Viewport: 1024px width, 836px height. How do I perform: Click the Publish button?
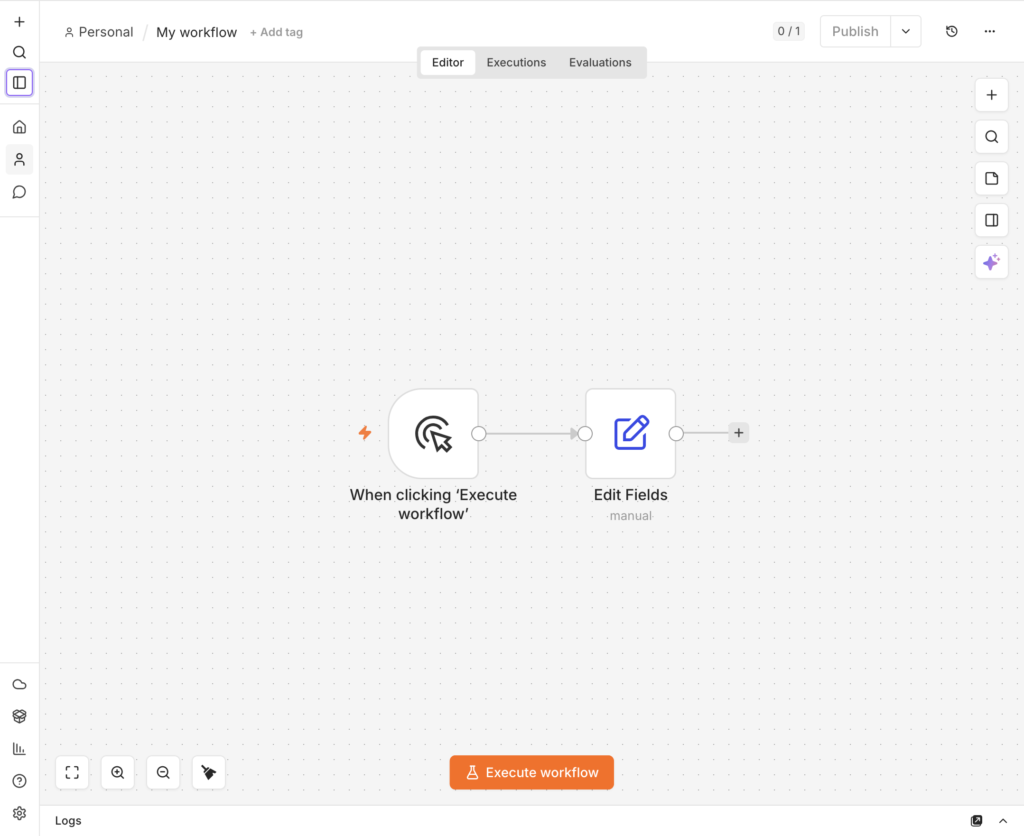(855, 31)
